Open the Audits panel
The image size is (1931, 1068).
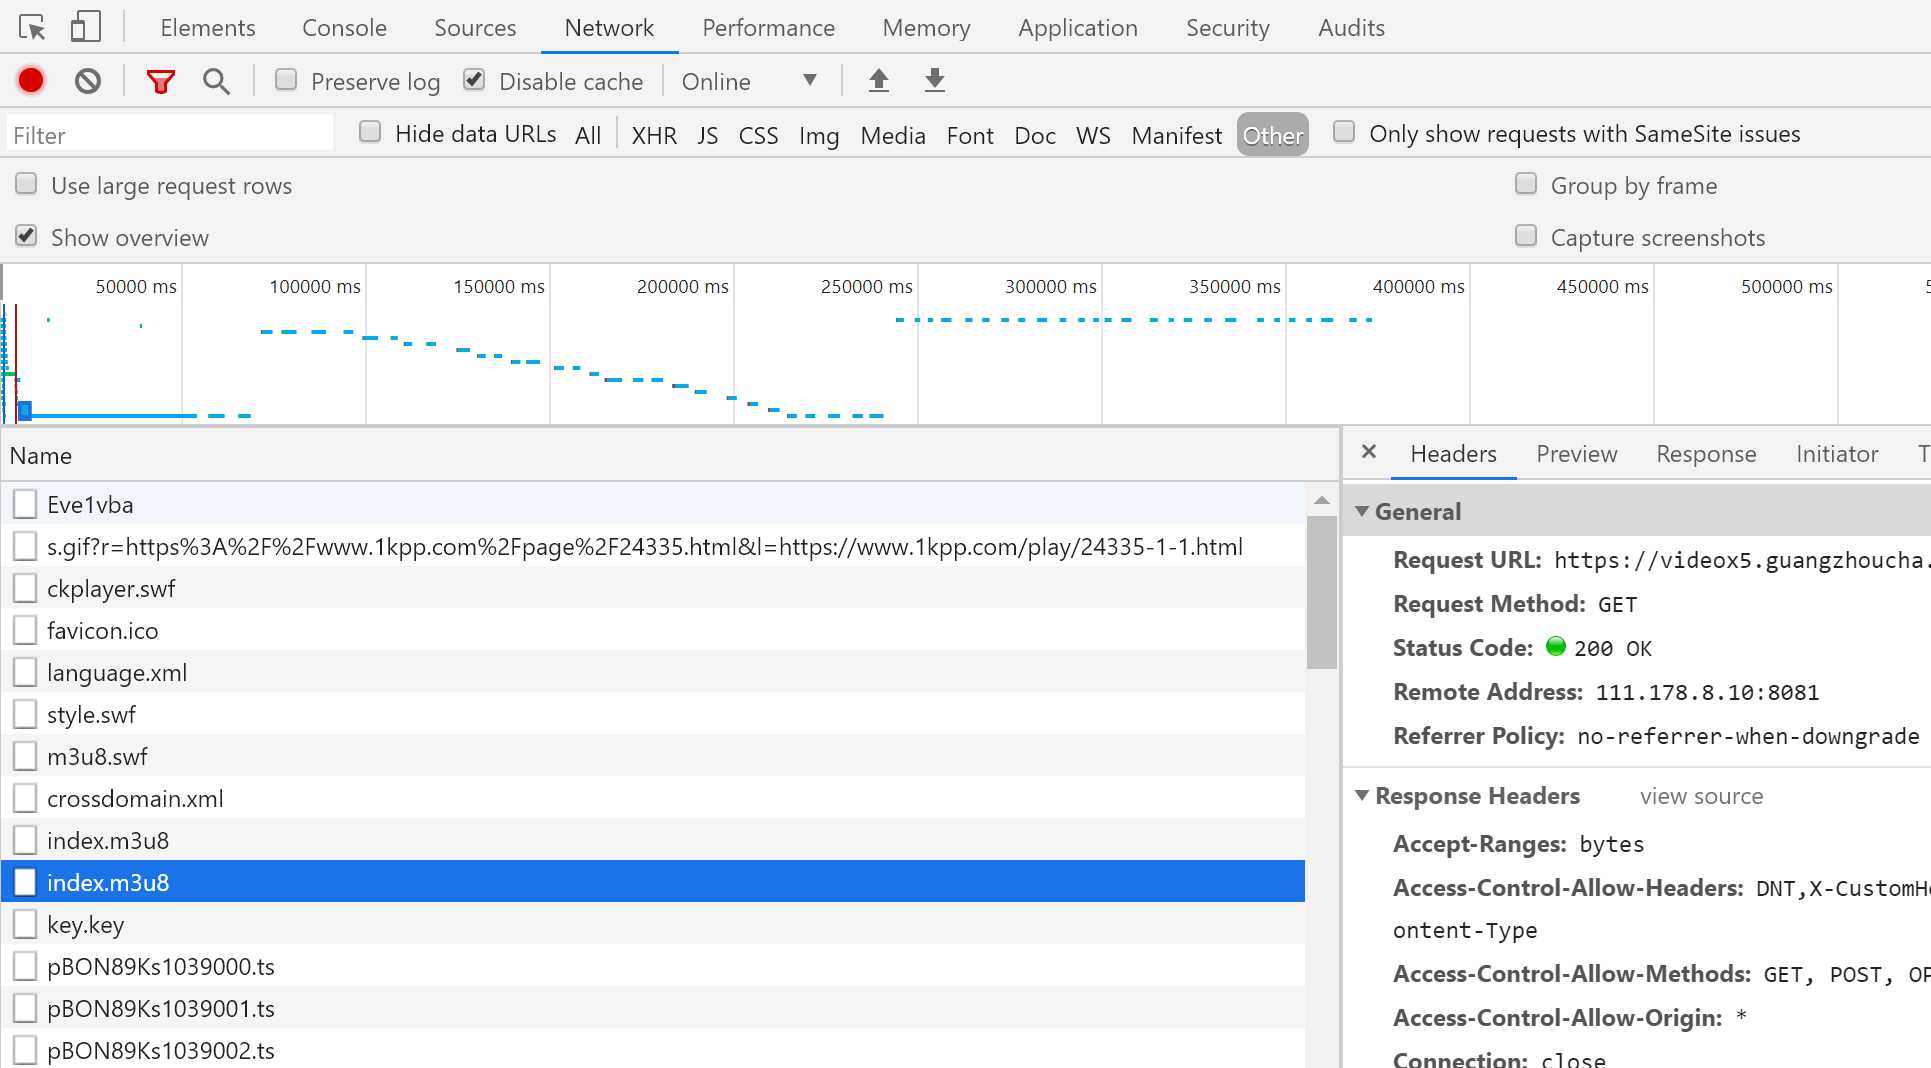pos(1351,28)
